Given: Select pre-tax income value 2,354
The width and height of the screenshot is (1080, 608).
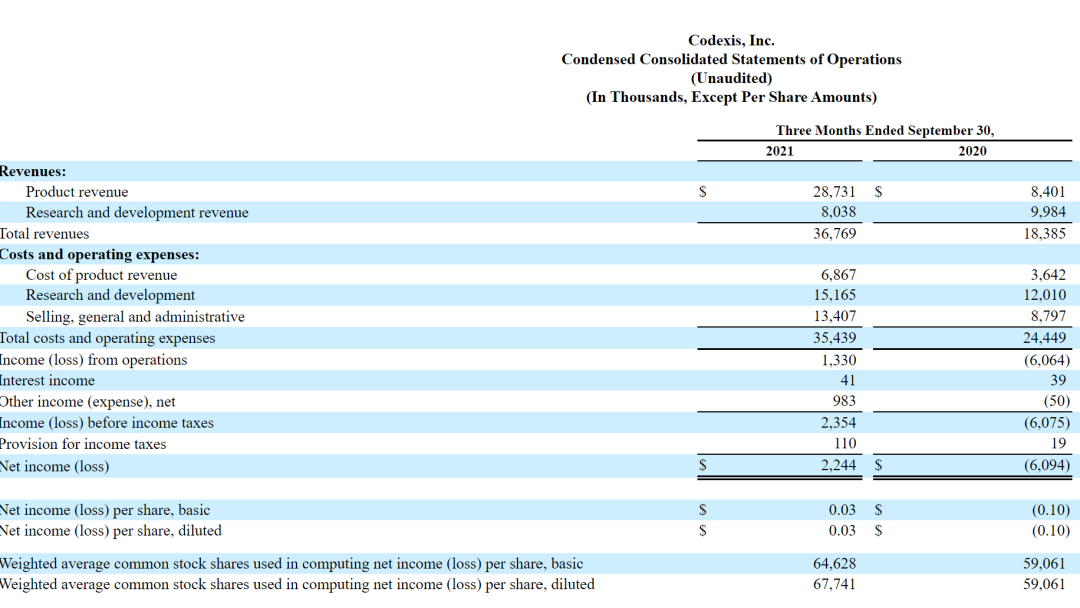Looking at the screenshot, I should [838, 423].
